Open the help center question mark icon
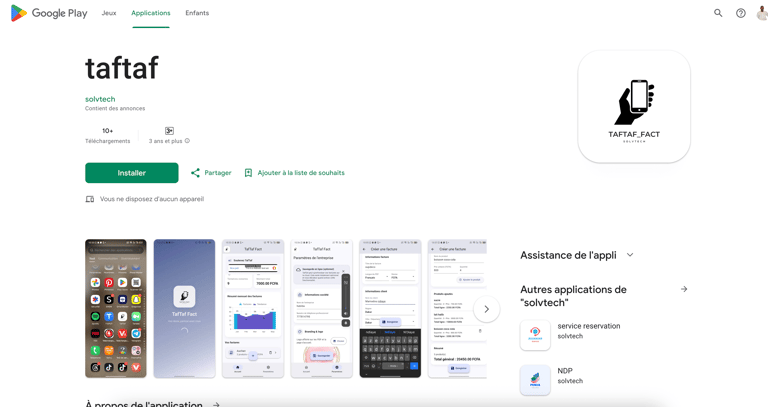This screenshot has width=768, height=407. (x=741, y=13)
